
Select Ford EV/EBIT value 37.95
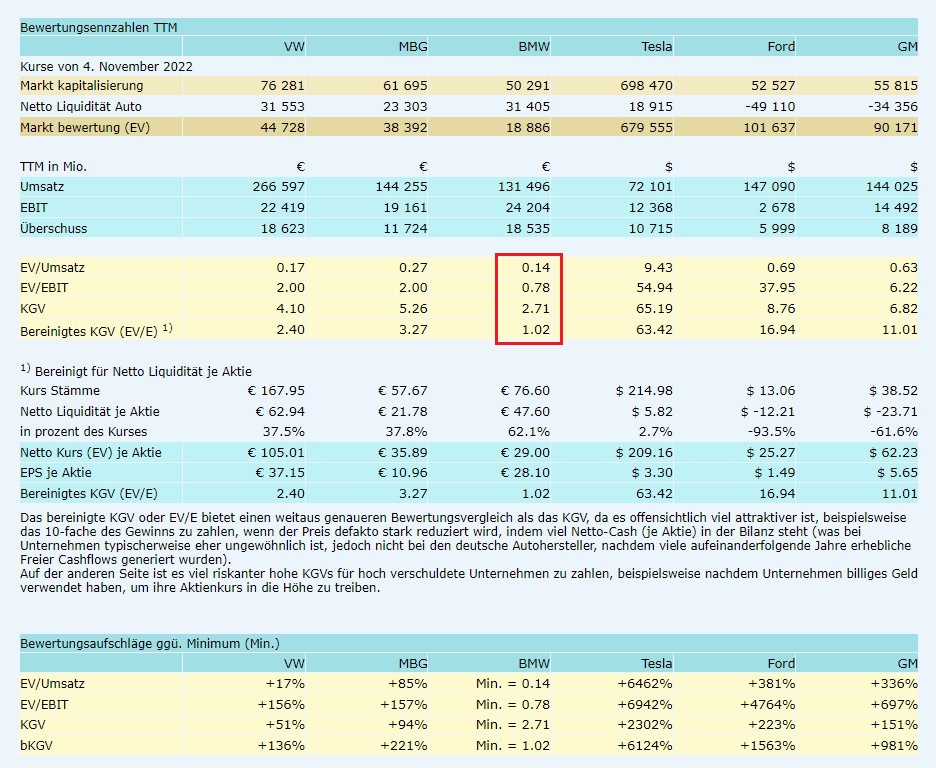777,288
